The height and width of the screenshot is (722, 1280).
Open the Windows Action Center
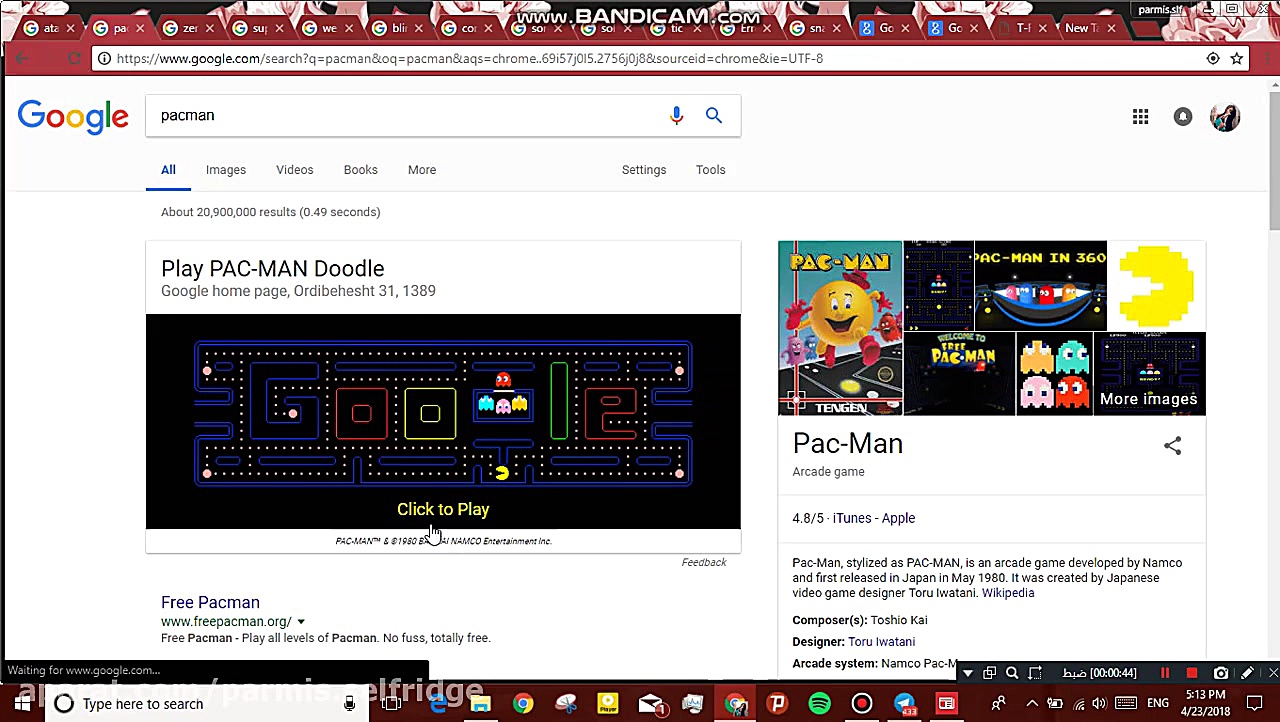1255,704
